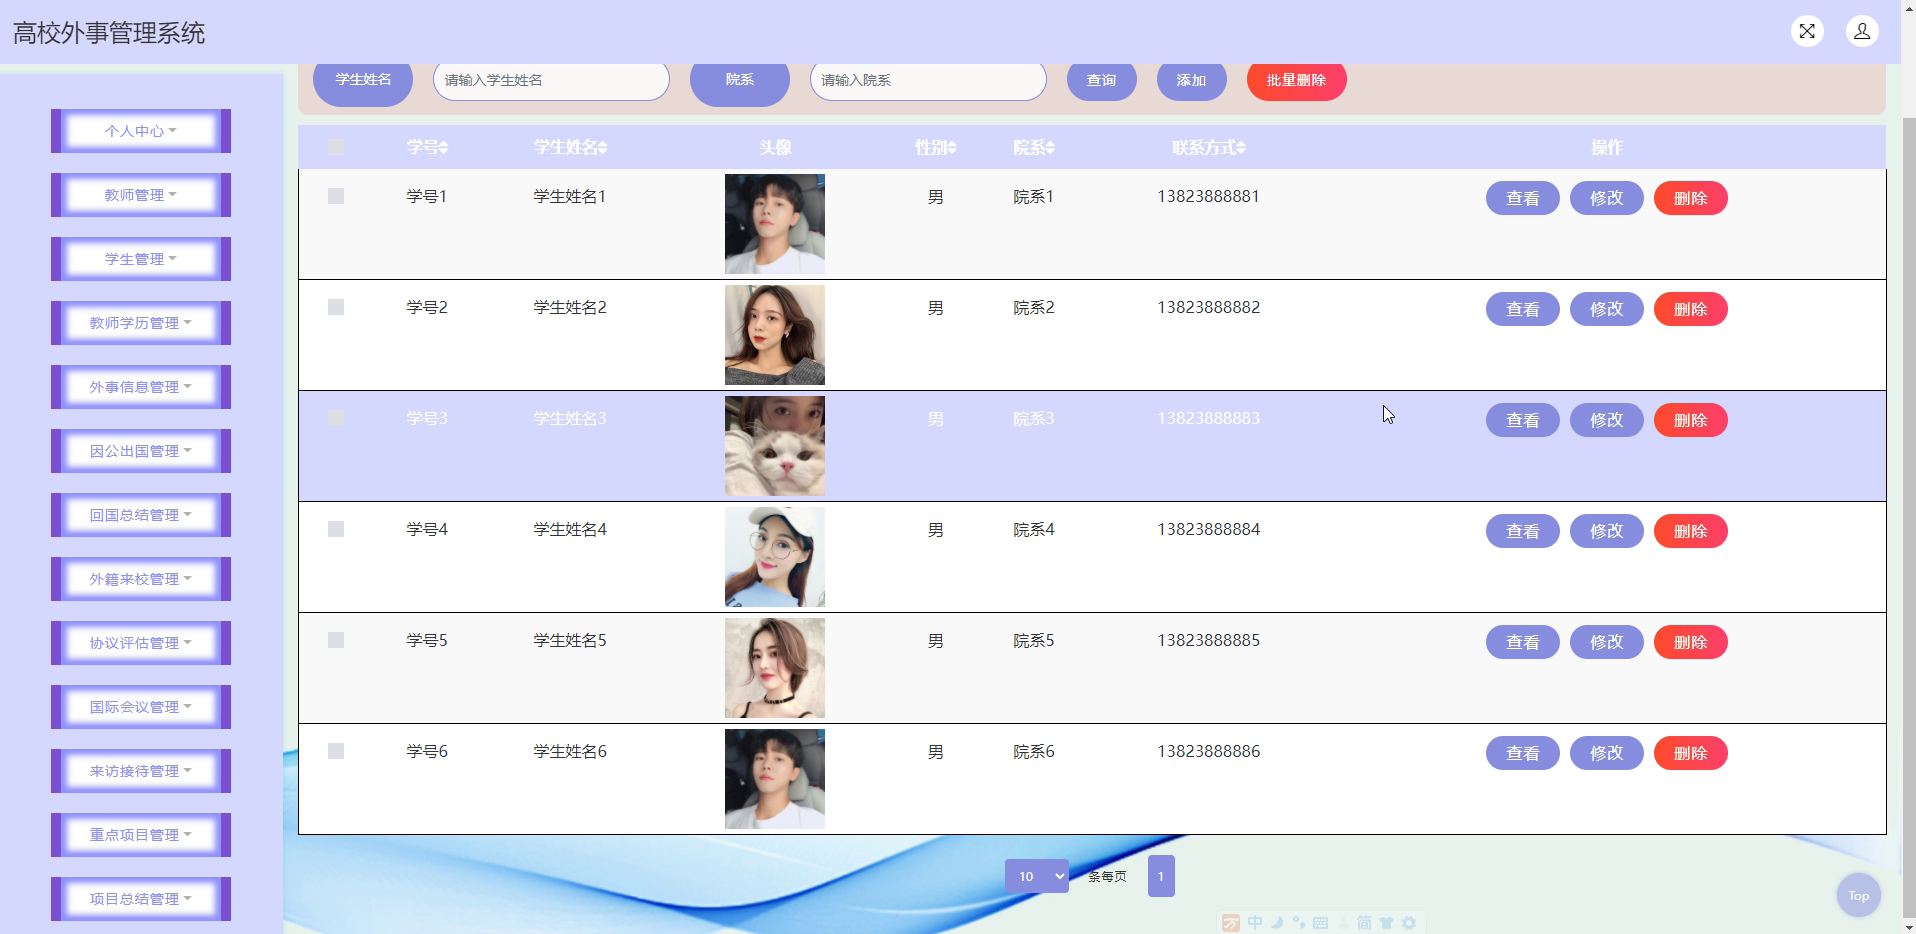Screen dimensions: 1916x934
Task: Sort by 院系 column arrows
Action: pos(1050,147)
